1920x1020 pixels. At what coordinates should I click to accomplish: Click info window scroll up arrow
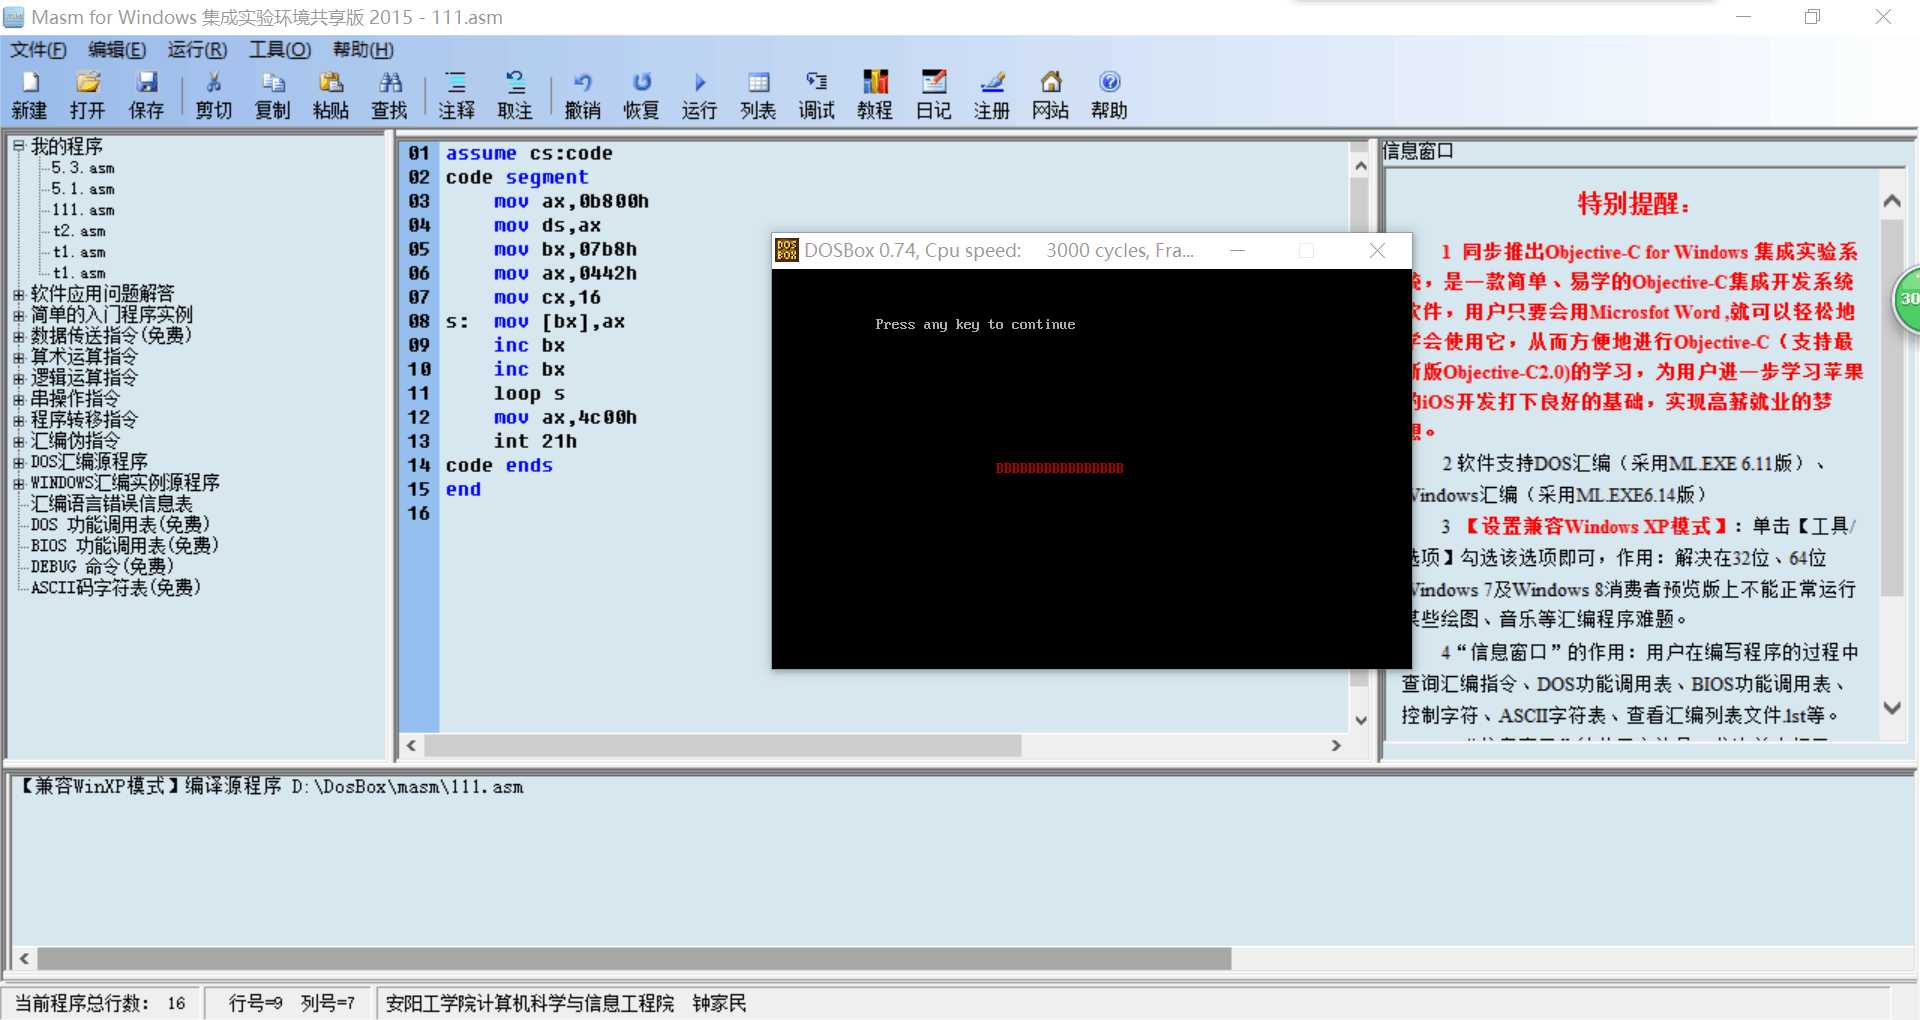pos(1891,201)
